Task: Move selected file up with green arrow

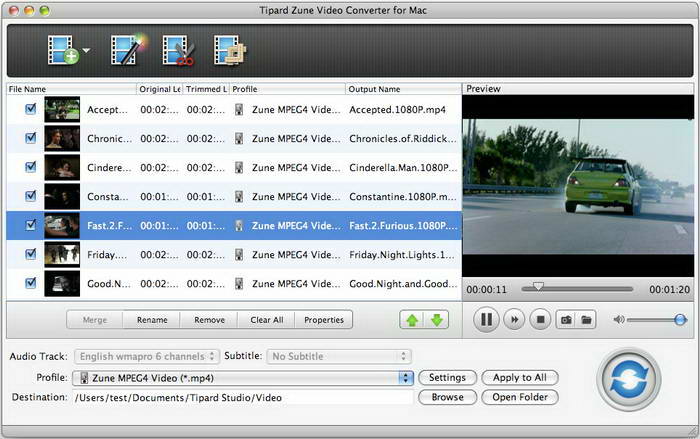Action: point(411,320)
